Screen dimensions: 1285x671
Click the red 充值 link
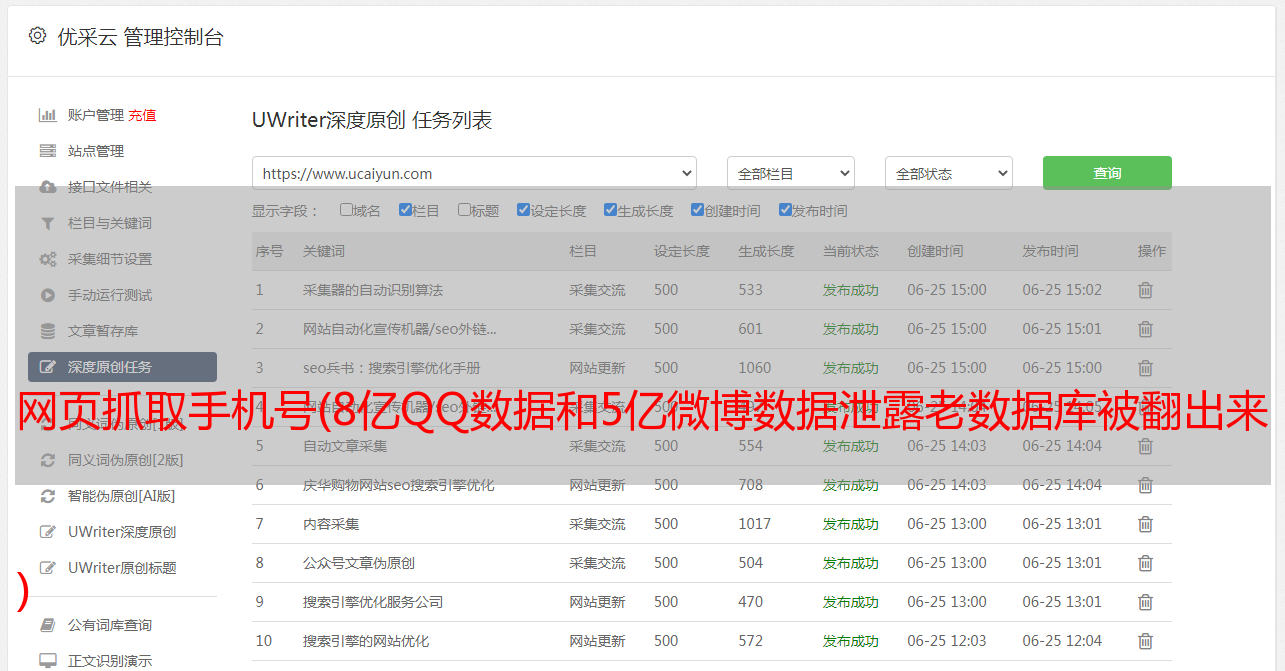pyautogui.click(x=142, y=115)
